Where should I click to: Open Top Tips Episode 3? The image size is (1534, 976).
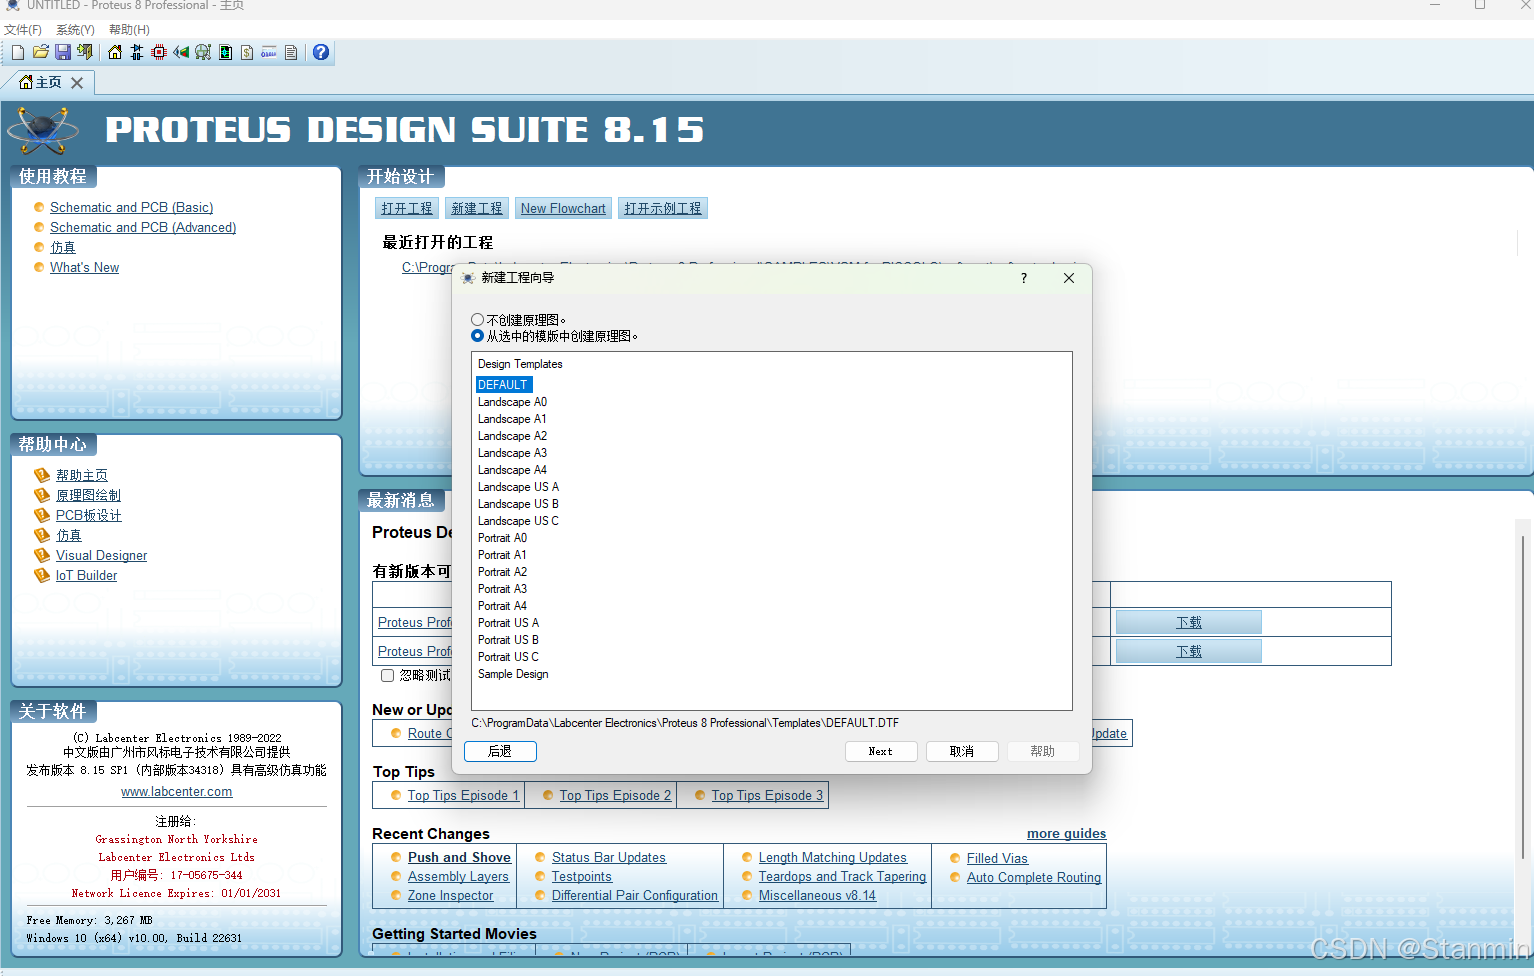pos(767,795)
